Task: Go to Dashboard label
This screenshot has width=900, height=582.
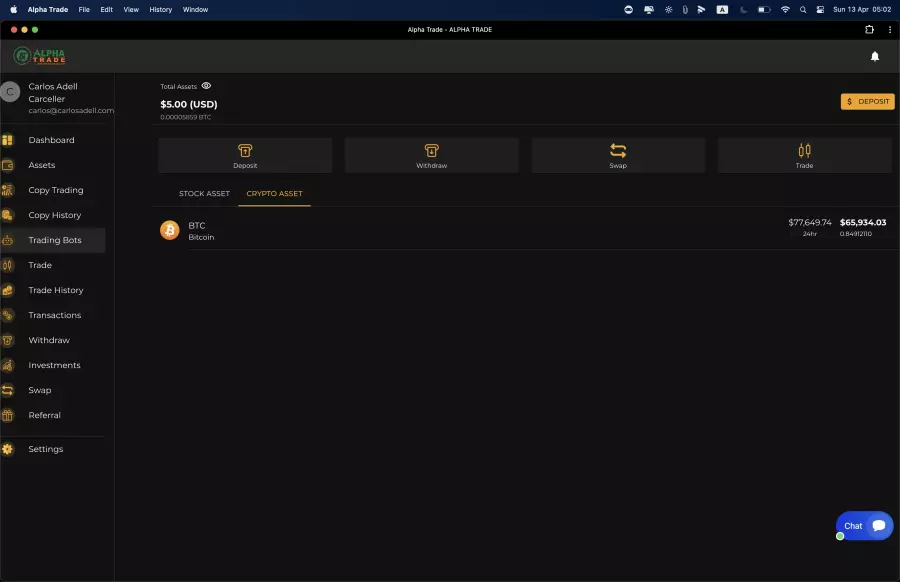Action: click(51, 140)
